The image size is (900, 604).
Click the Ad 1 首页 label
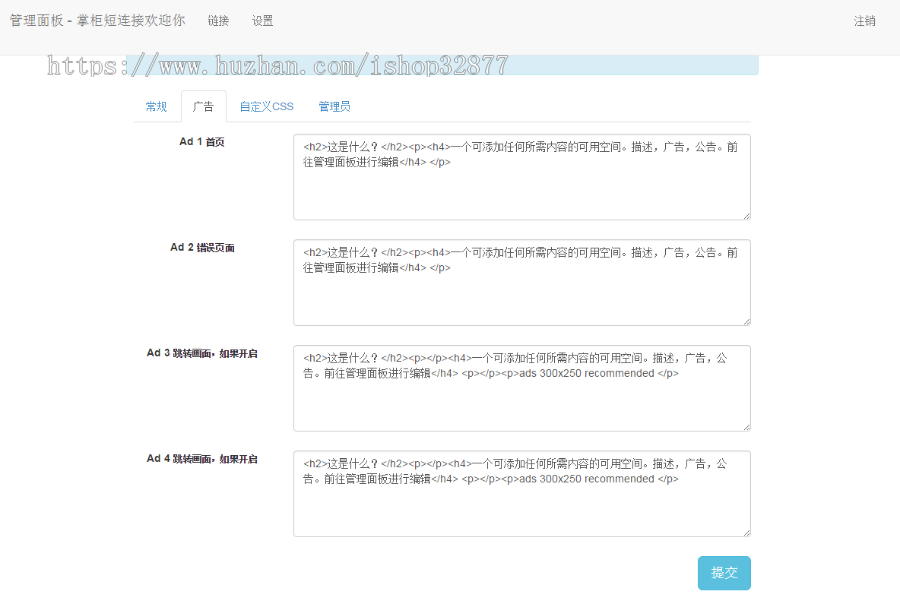[201, 142]
